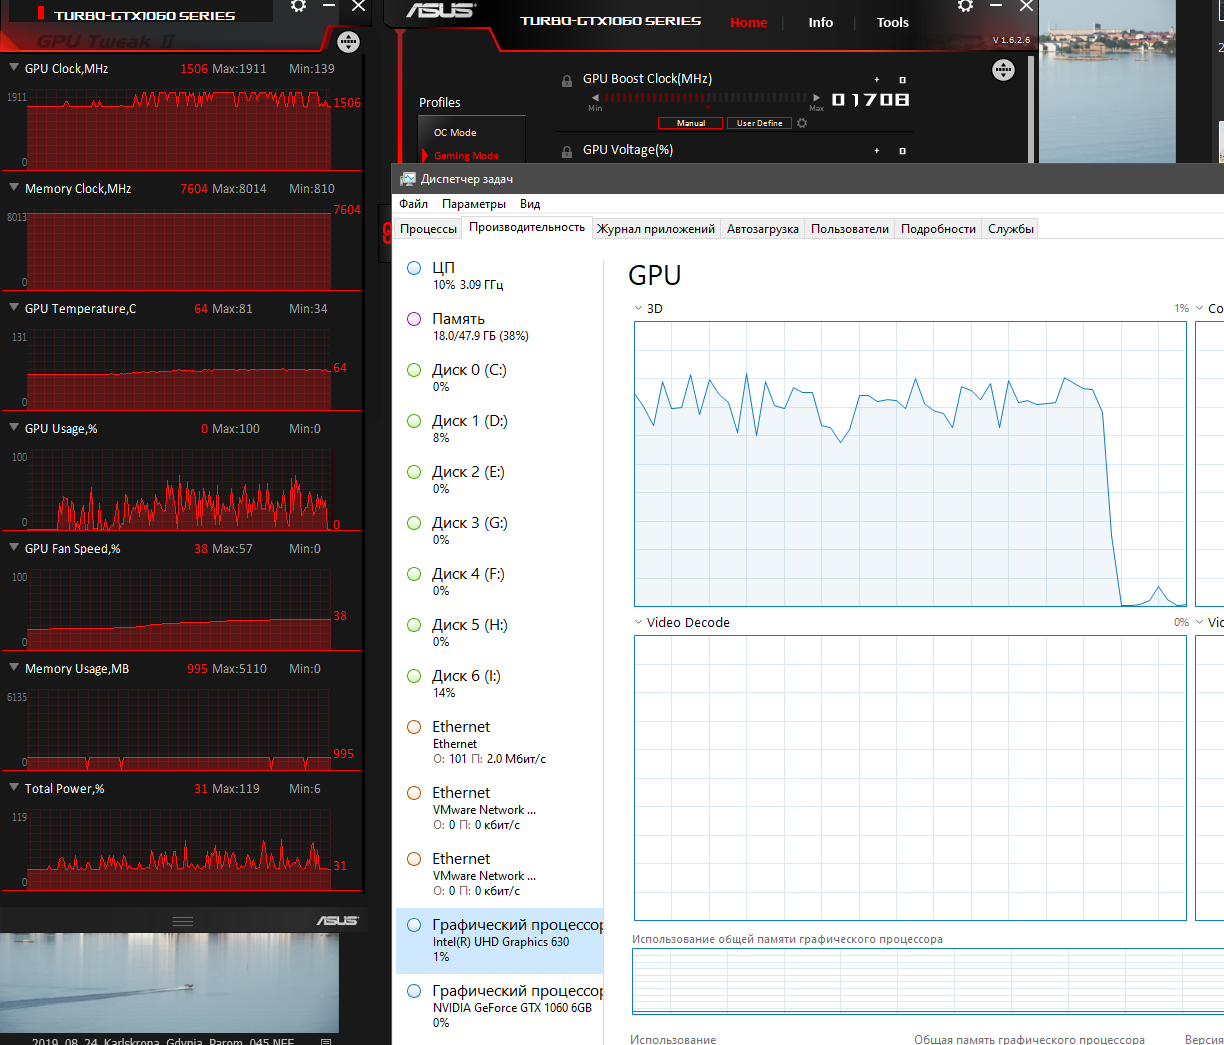
Task: Select Диск 3 (G:) in the sidebar
Action: coord(500,531)
